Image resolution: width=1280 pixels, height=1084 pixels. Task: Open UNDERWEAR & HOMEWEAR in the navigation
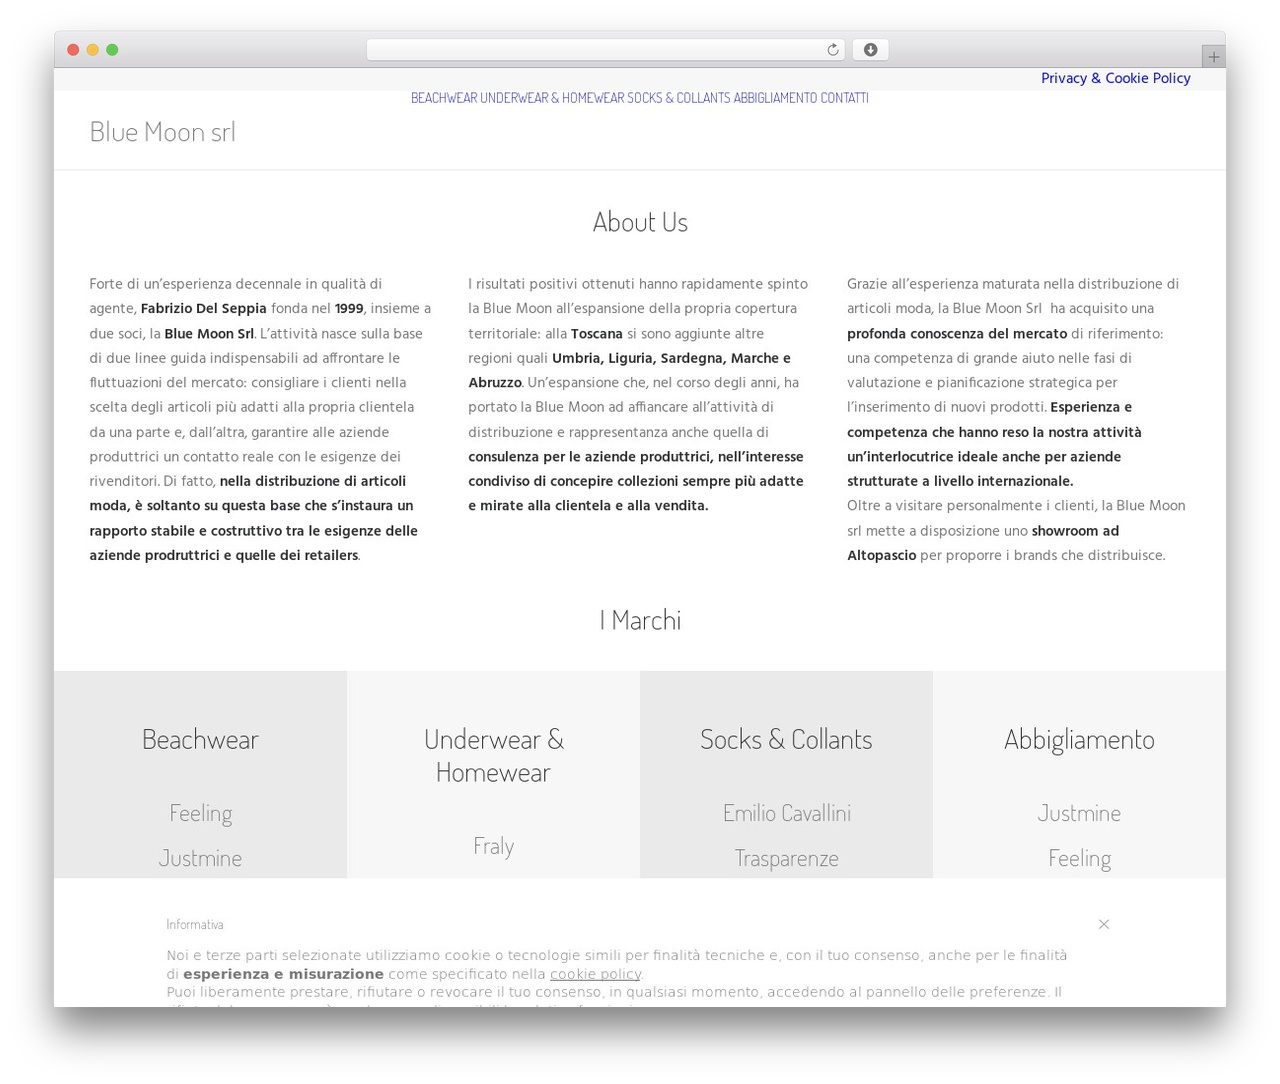click(552, 98)
